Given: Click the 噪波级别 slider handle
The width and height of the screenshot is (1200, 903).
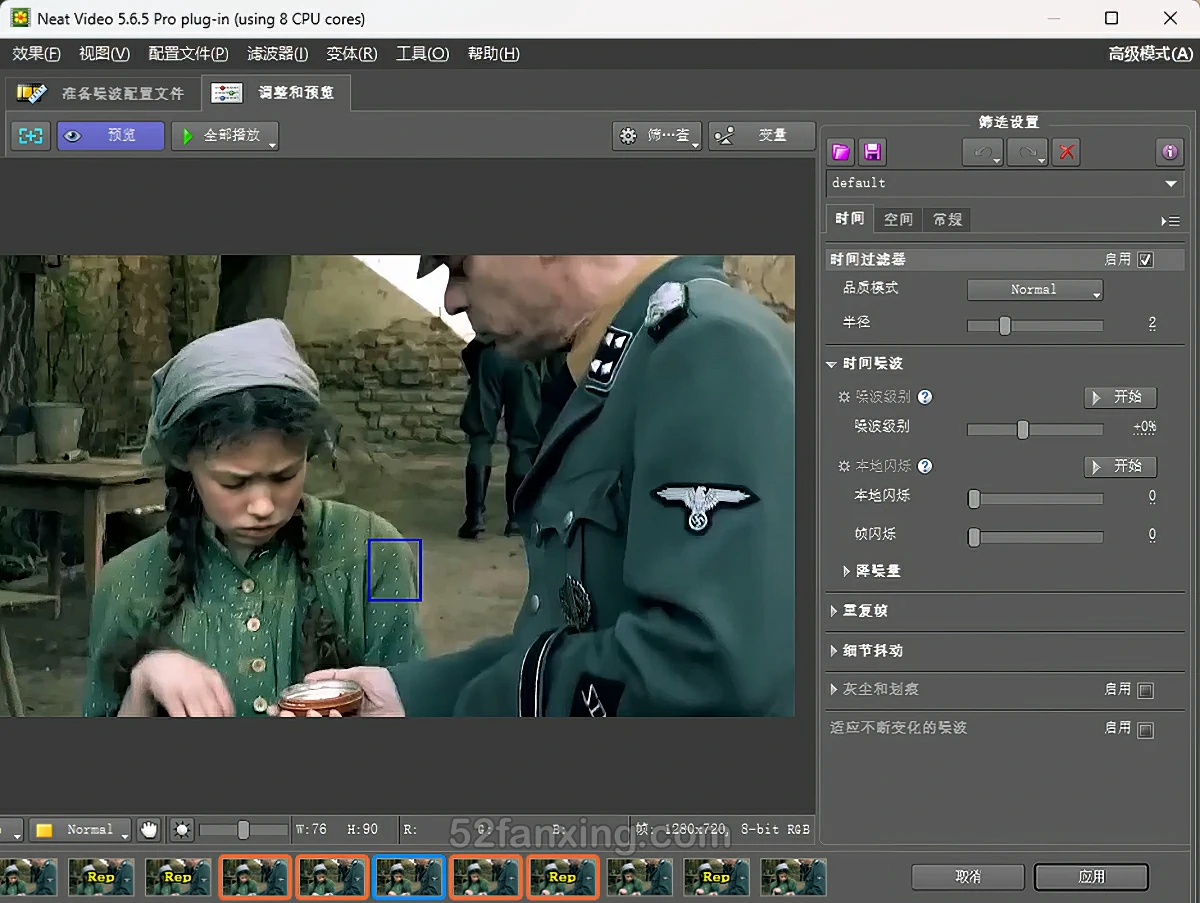Looking at the screenshot, I should coord(1022,429).
